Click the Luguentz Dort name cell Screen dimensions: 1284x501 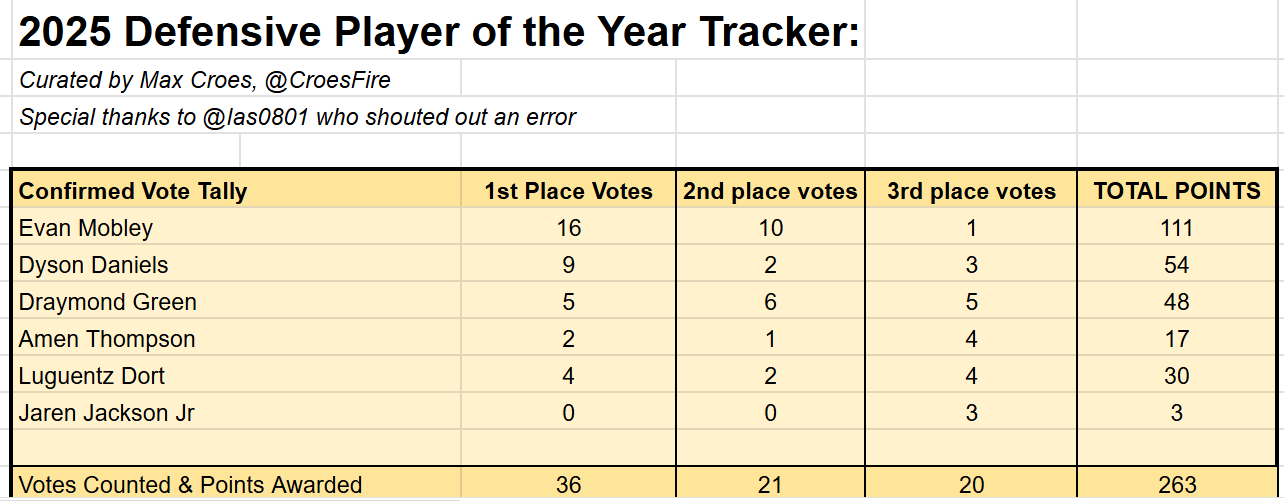(x=237, y=376)
